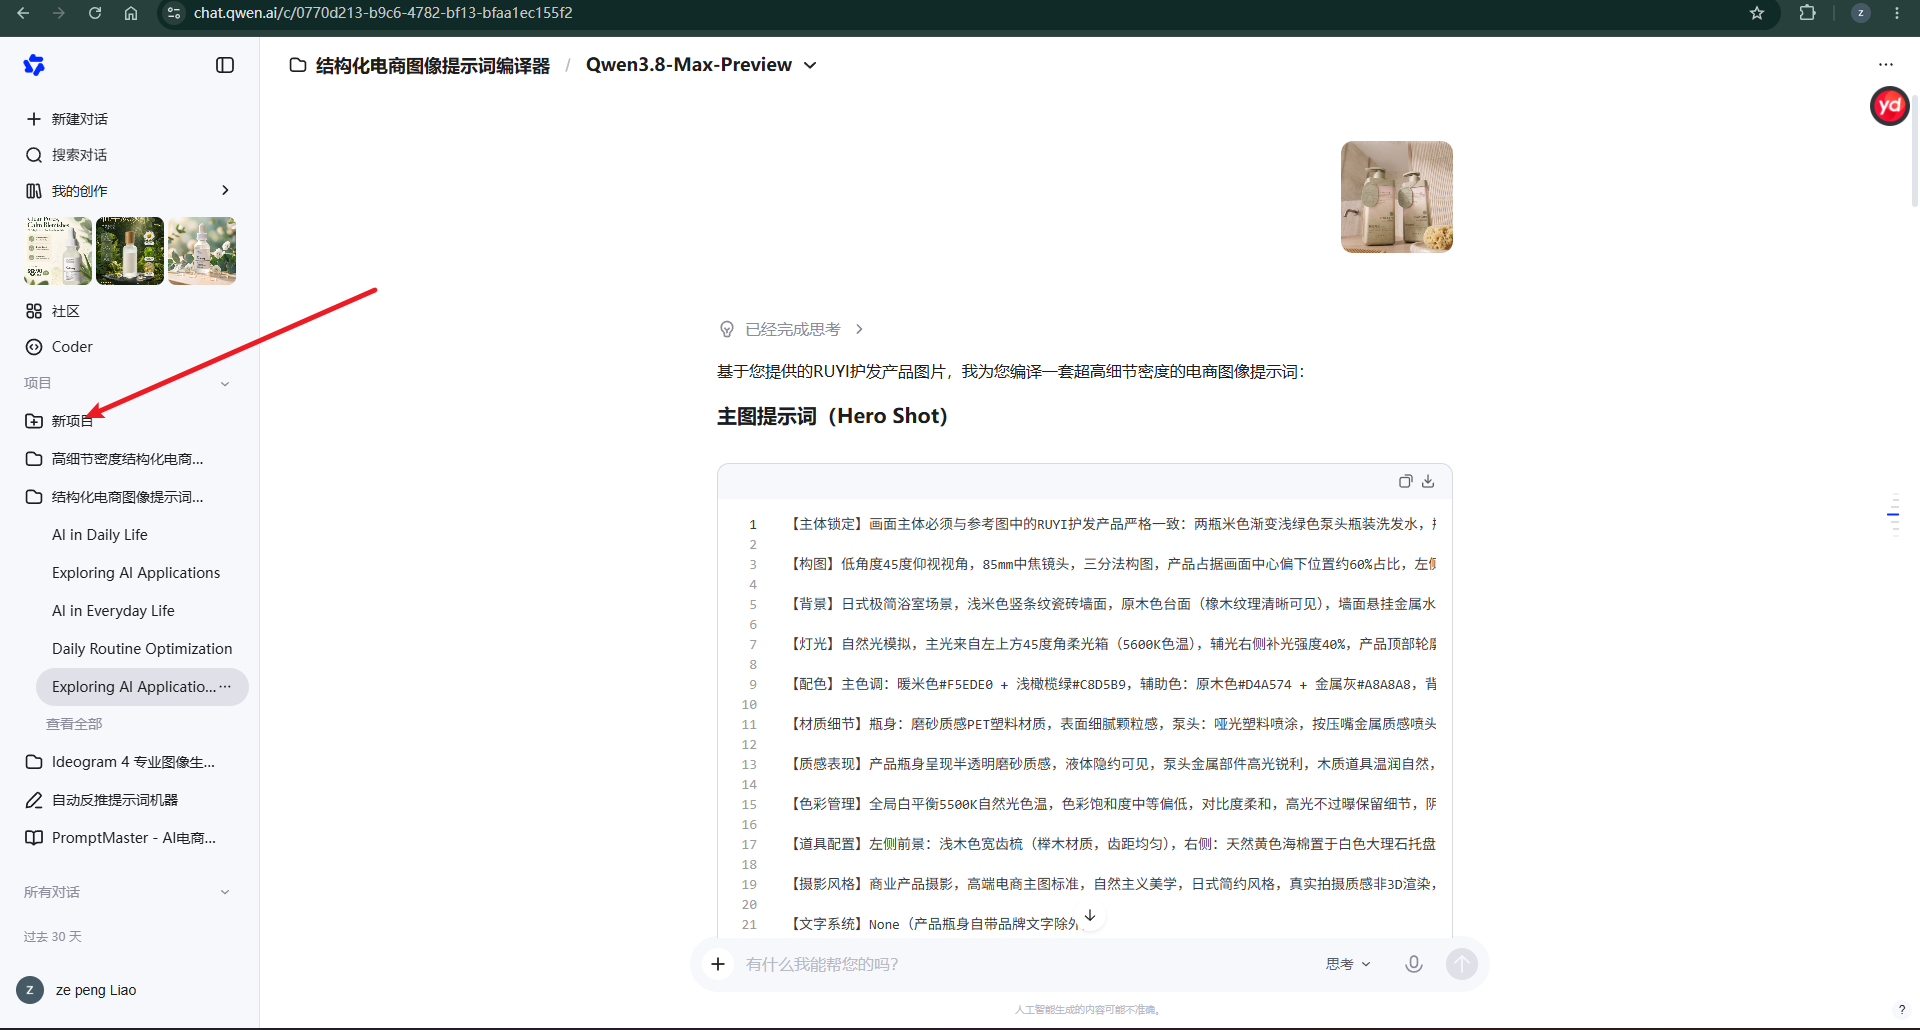1920x1030 pixels.
Task: Open Coder from sidebar
Action: coord(59,347)
